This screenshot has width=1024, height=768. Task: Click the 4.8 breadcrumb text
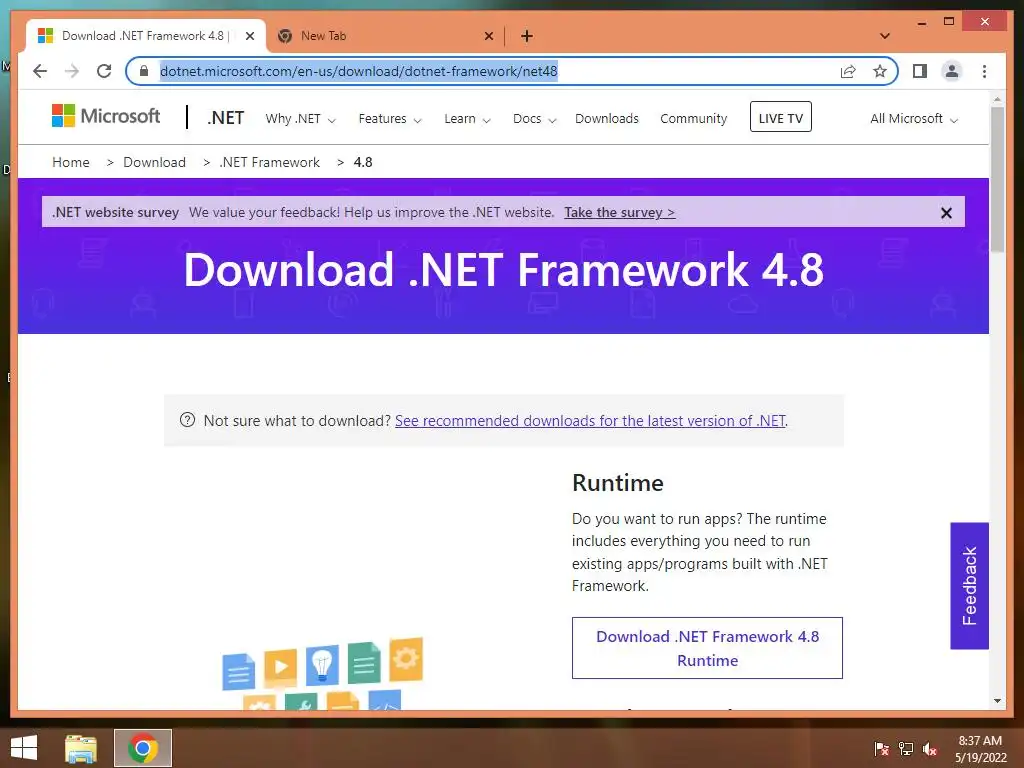(363, 162)
